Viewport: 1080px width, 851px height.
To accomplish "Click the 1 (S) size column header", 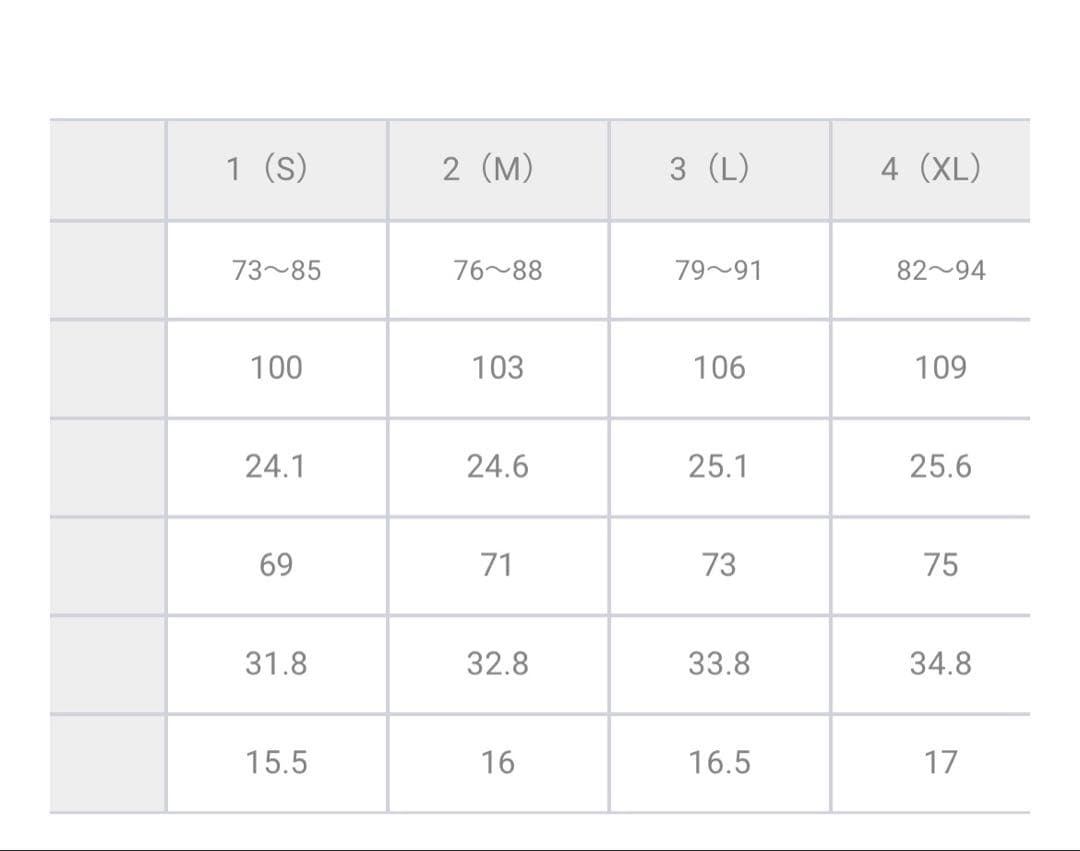I will pyautogui.click(x=266, y=169).
